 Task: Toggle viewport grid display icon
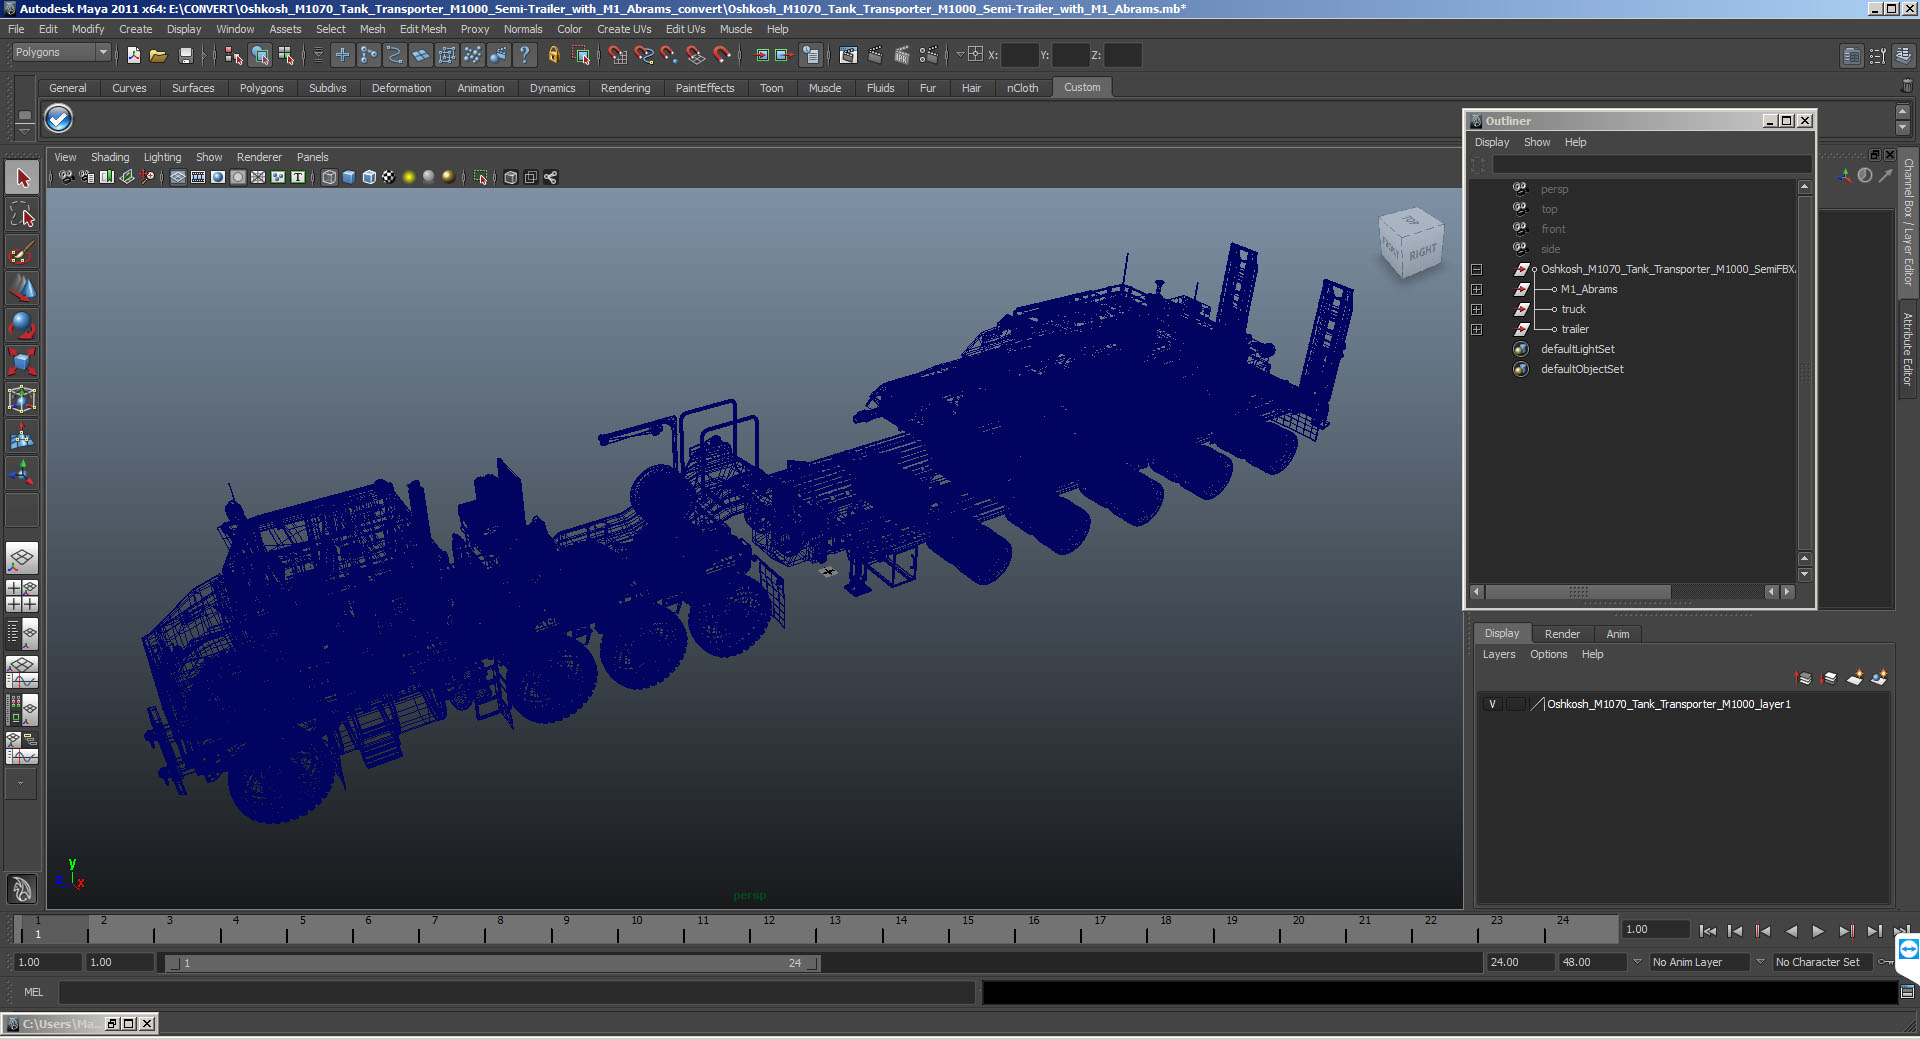(178, 177)
